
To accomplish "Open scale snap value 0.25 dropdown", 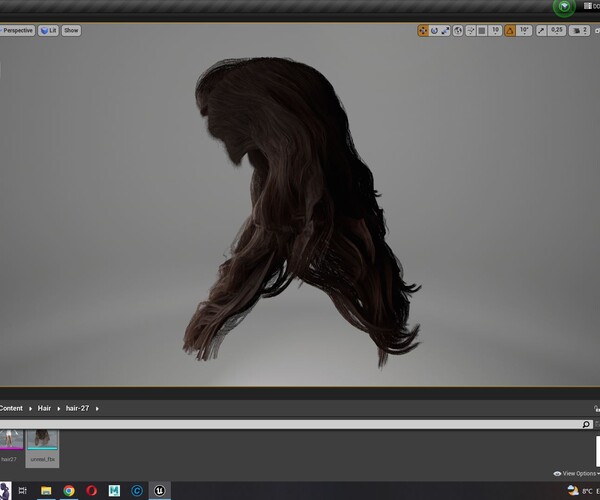I will click(x=557, y=31).
